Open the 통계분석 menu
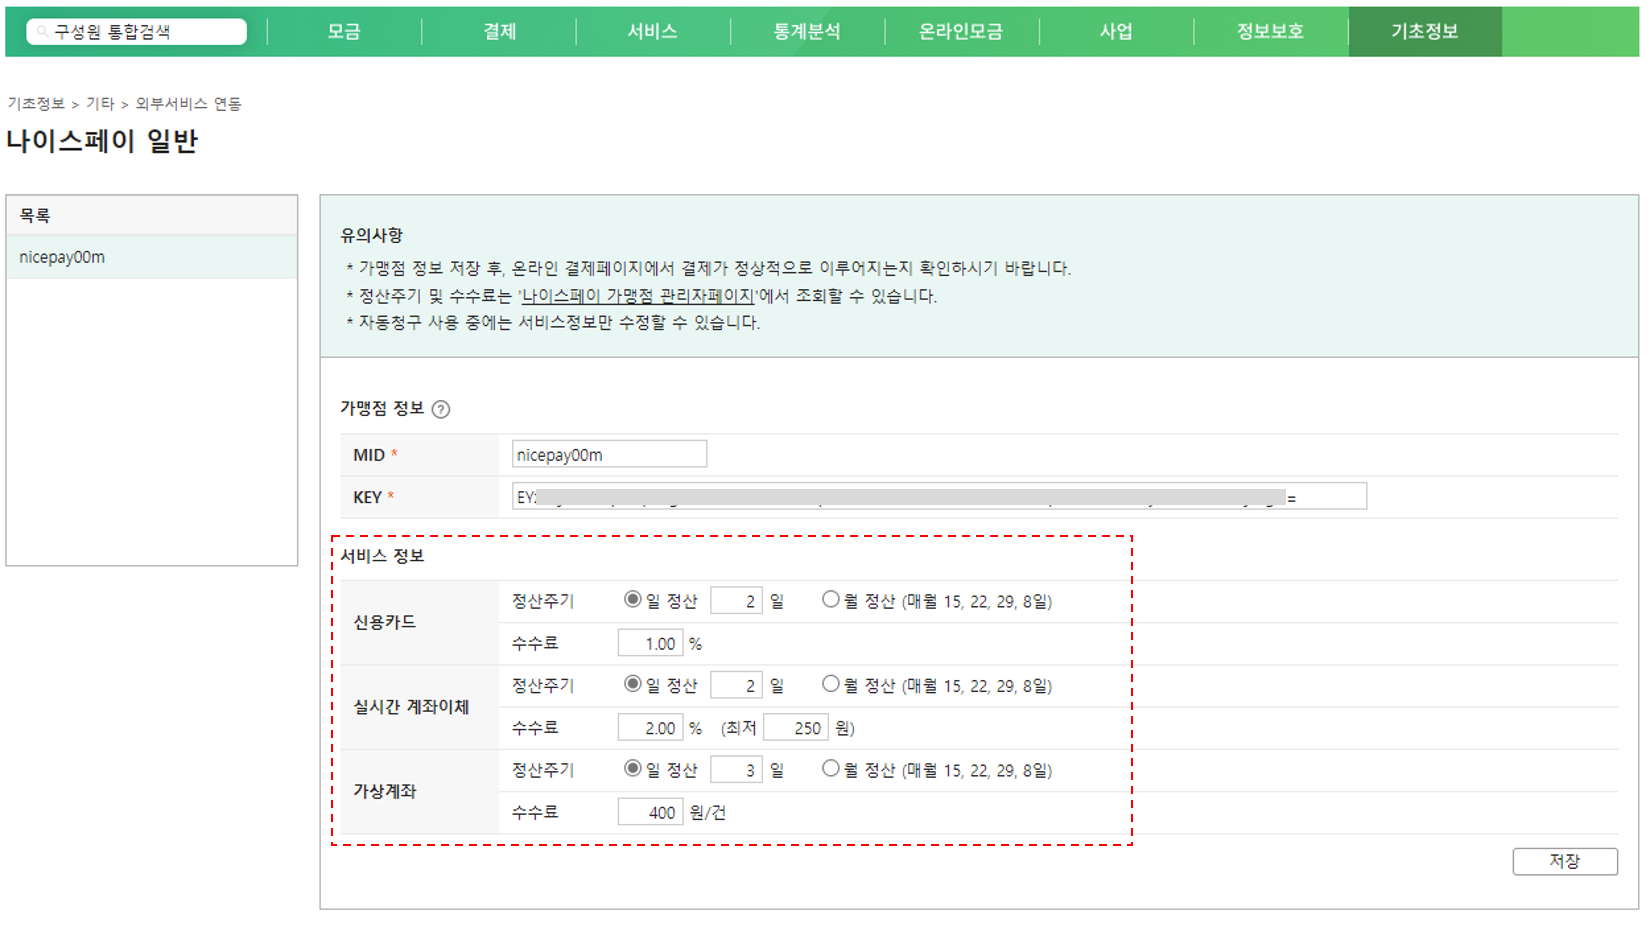Image resolution: width=1650 pixels, height=927 pixels. [807, 32]
